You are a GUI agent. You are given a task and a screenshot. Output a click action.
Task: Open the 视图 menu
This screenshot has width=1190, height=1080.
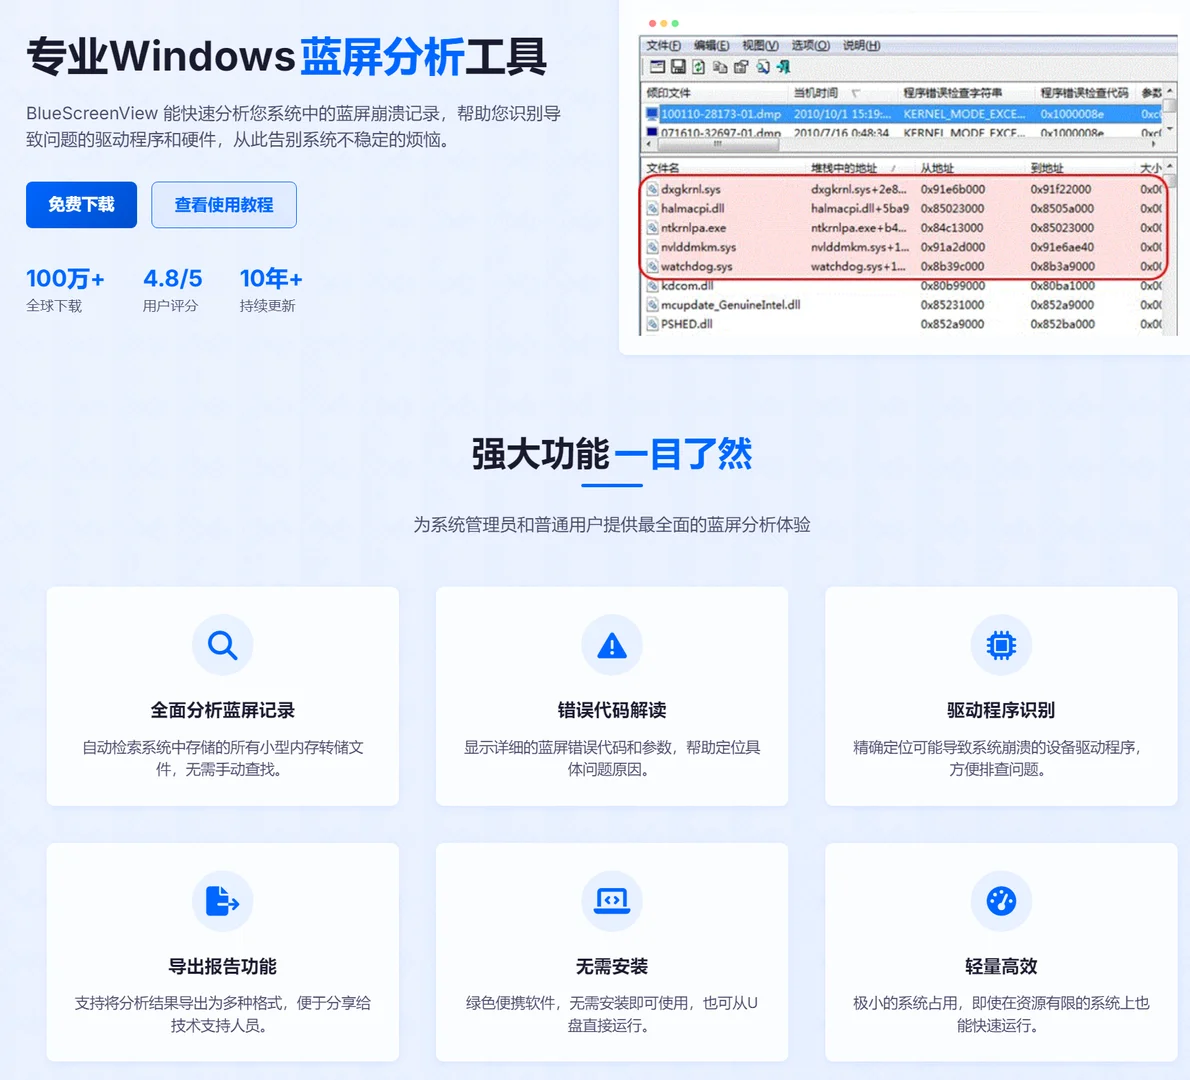point(759,45)
